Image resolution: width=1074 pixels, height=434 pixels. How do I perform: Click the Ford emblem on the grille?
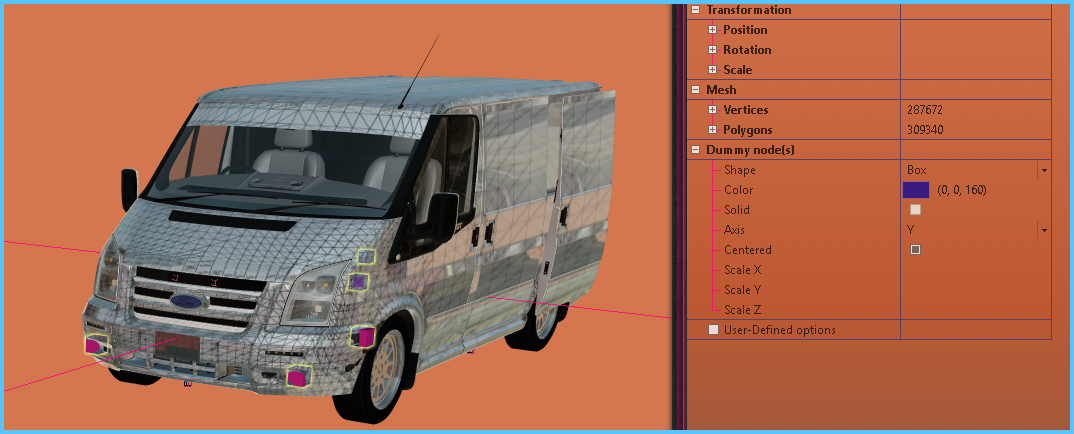pos(186,301)
